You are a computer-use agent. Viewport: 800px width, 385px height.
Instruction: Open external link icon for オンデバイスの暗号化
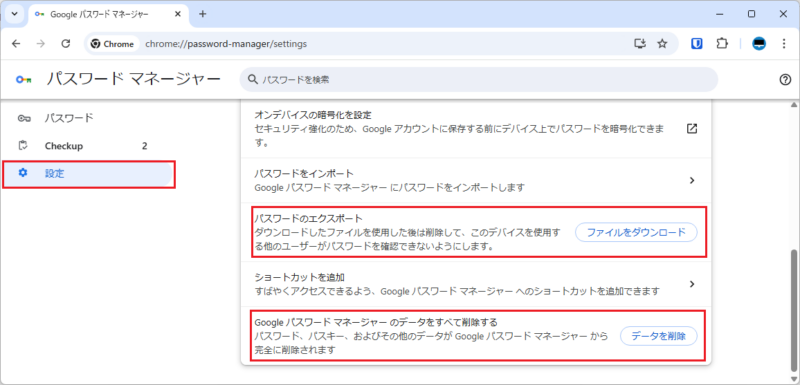pos(692,129)
